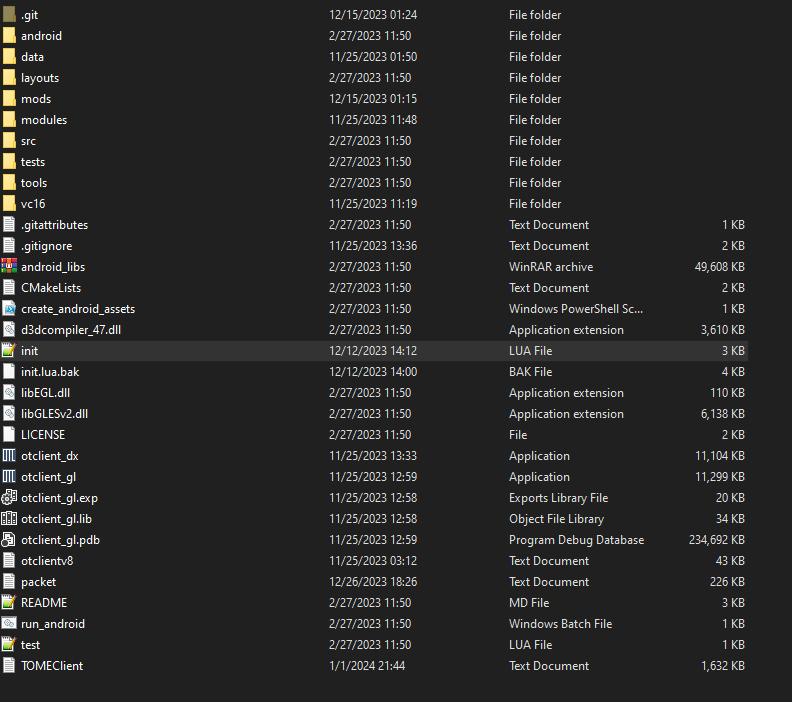The width and height of the screenshot is (792, 702).
Task: Click the layouts folder icon
Action: pyautogui.click(x=9, y=78)
